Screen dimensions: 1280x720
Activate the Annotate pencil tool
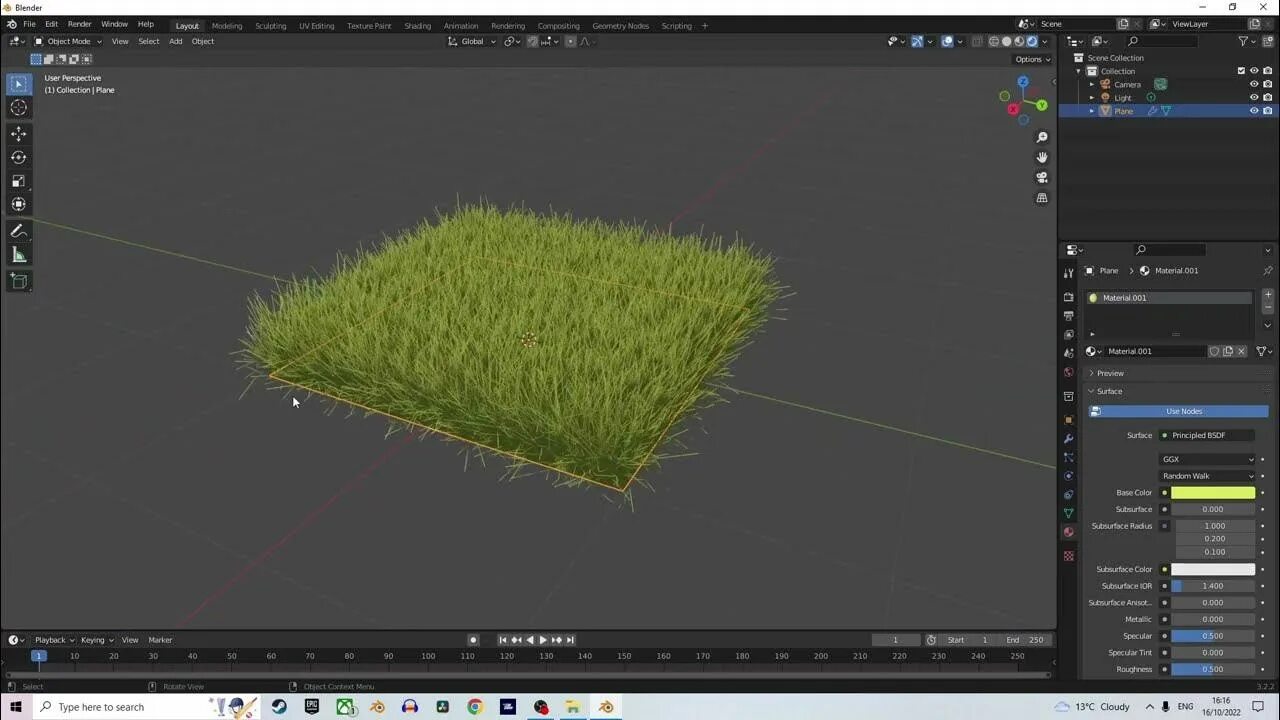pos(18,231)
